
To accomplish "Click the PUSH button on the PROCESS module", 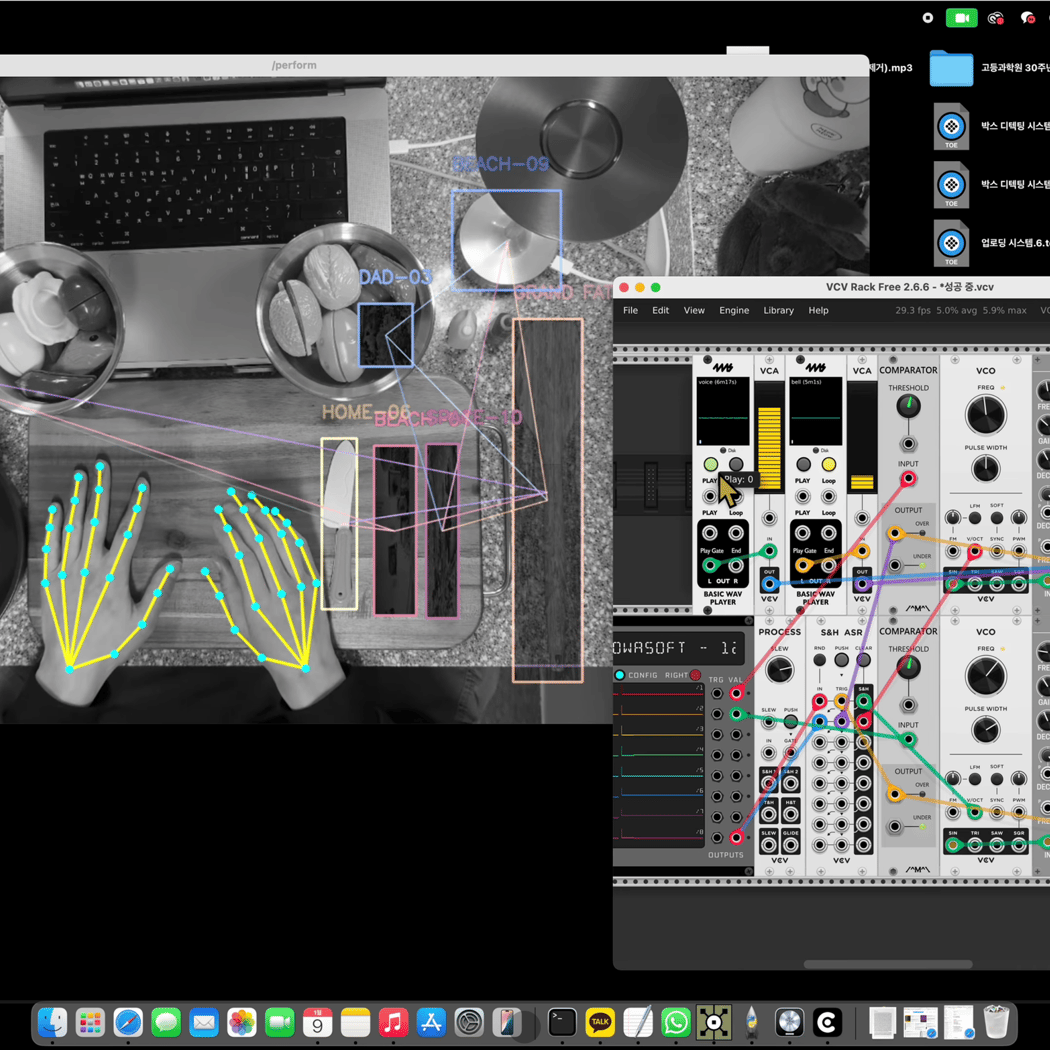I will [x=791, y=721].
